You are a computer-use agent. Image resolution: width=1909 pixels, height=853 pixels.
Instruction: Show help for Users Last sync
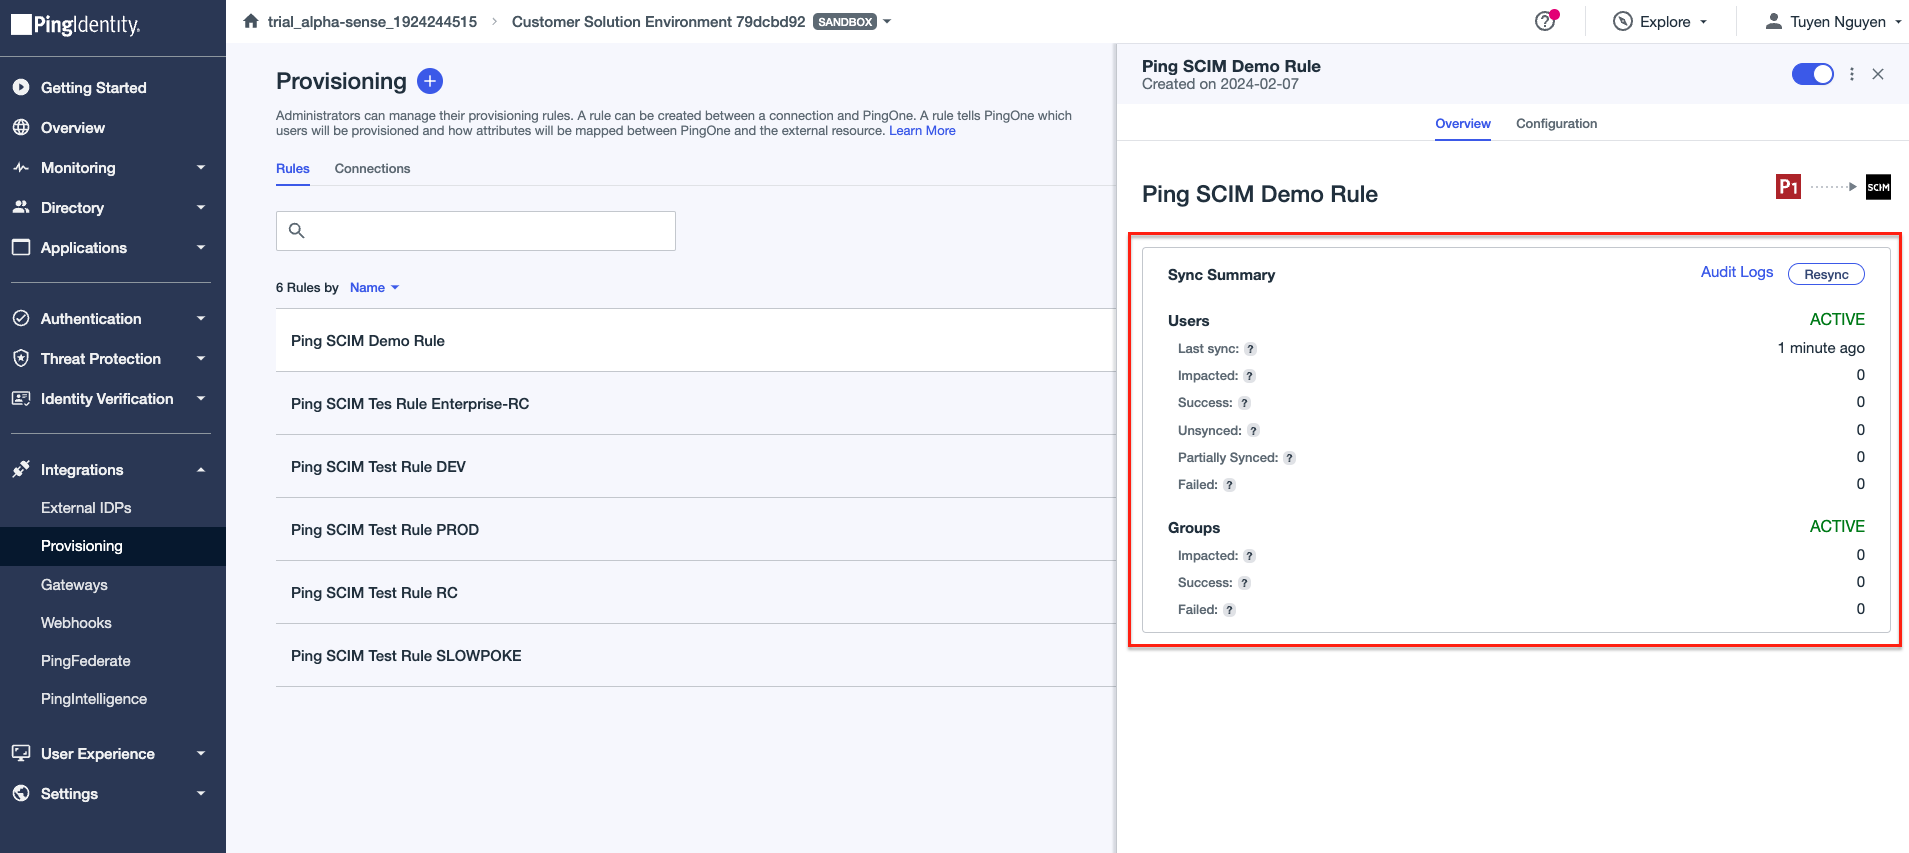(x=1250, y=349)
